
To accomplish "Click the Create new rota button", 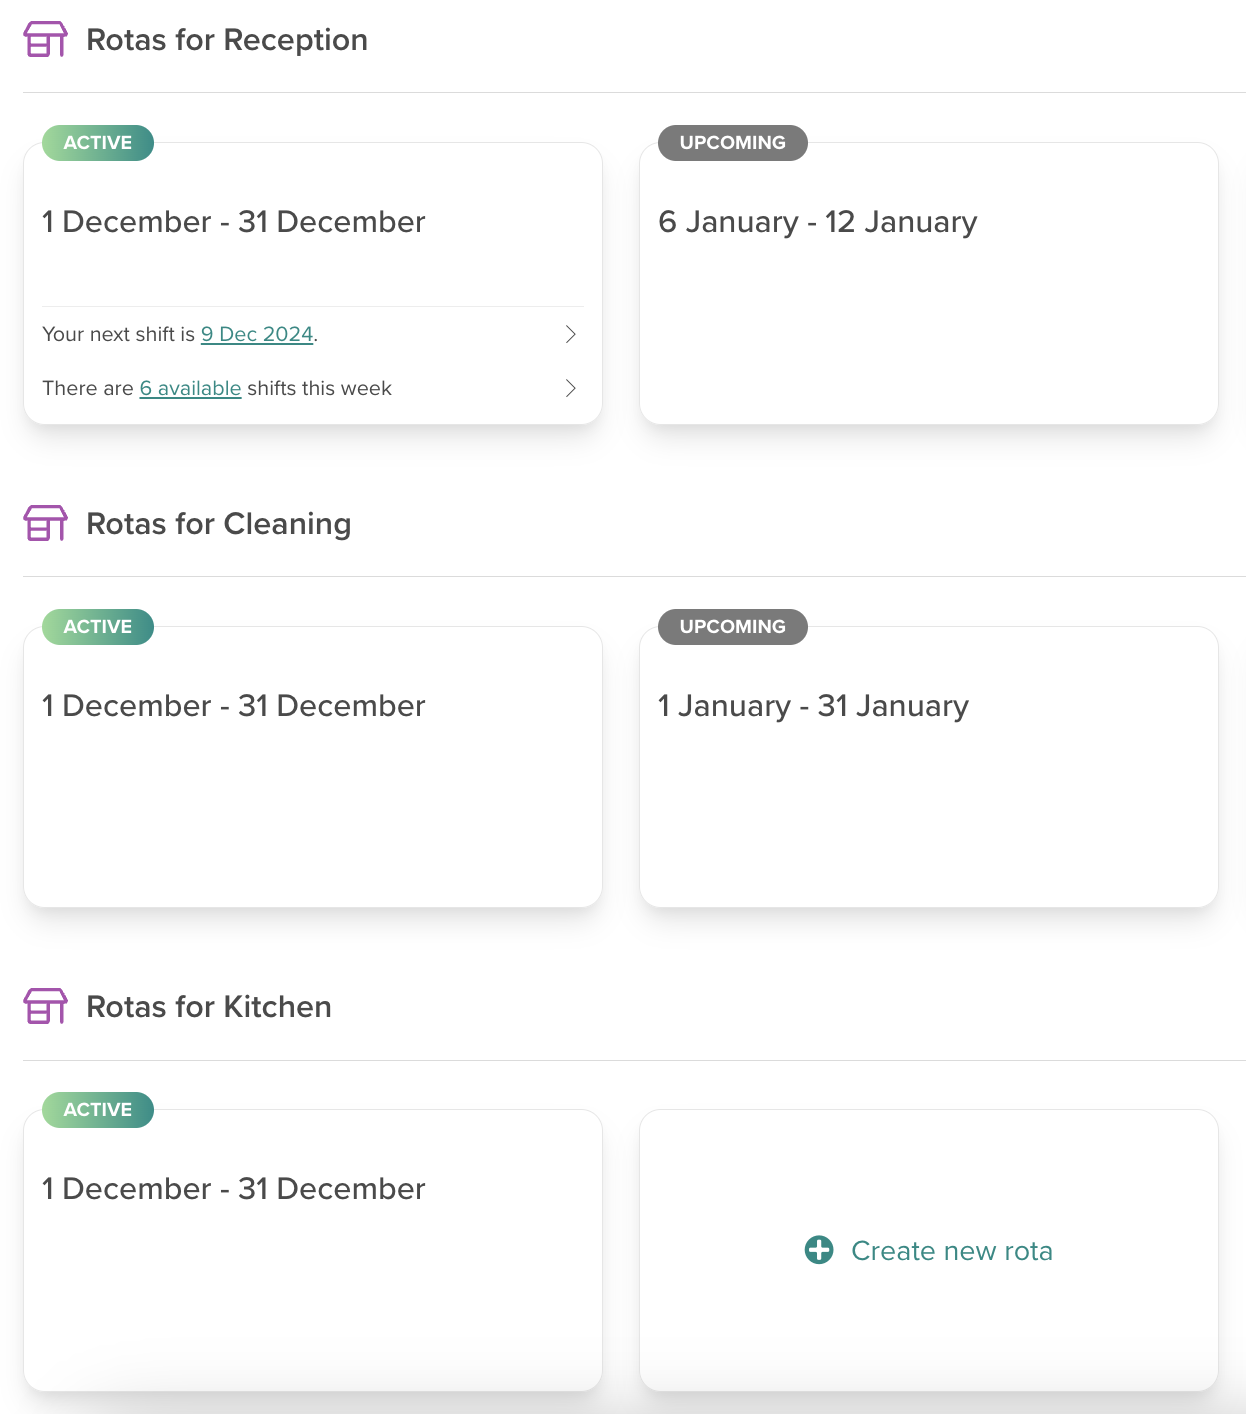I will click(928, 1250).
